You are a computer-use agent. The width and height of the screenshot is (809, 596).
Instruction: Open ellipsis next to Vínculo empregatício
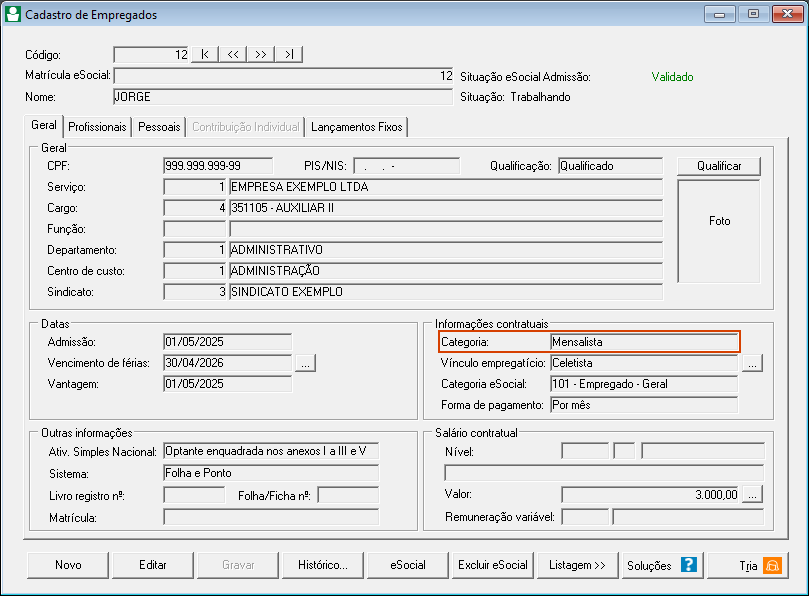pos(753,363)
